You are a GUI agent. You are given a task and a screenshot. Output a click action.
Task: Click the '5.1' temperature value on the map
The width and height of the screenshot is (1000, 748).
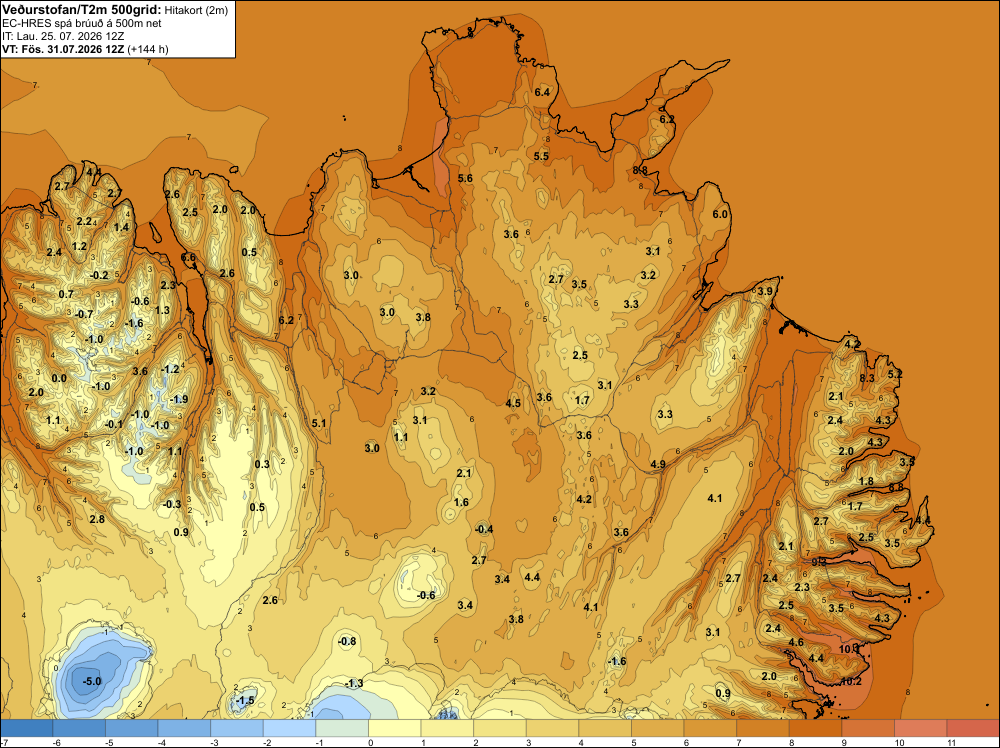coord(319,423)
